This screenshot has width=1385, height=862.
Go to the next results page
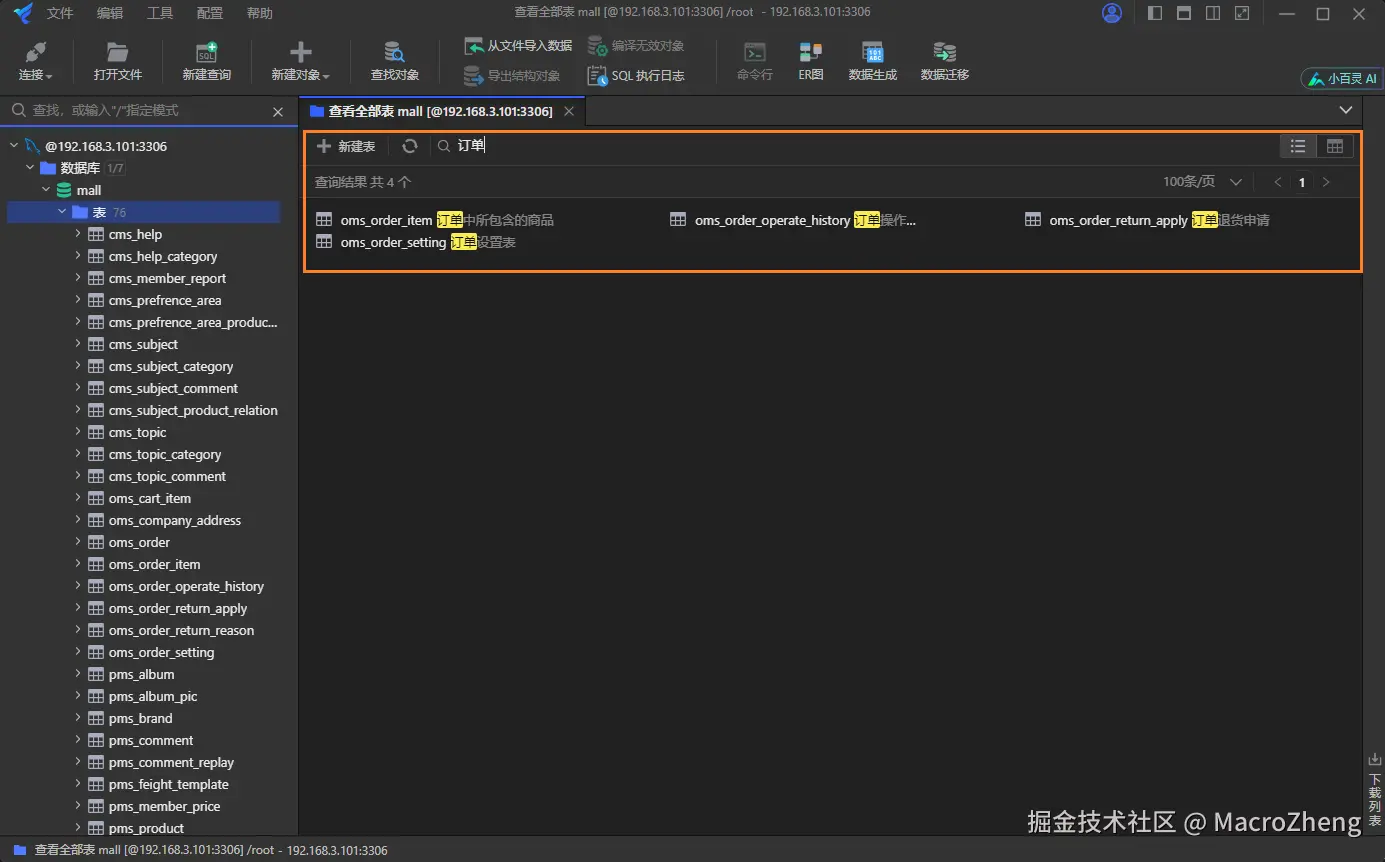point(1326,182)
